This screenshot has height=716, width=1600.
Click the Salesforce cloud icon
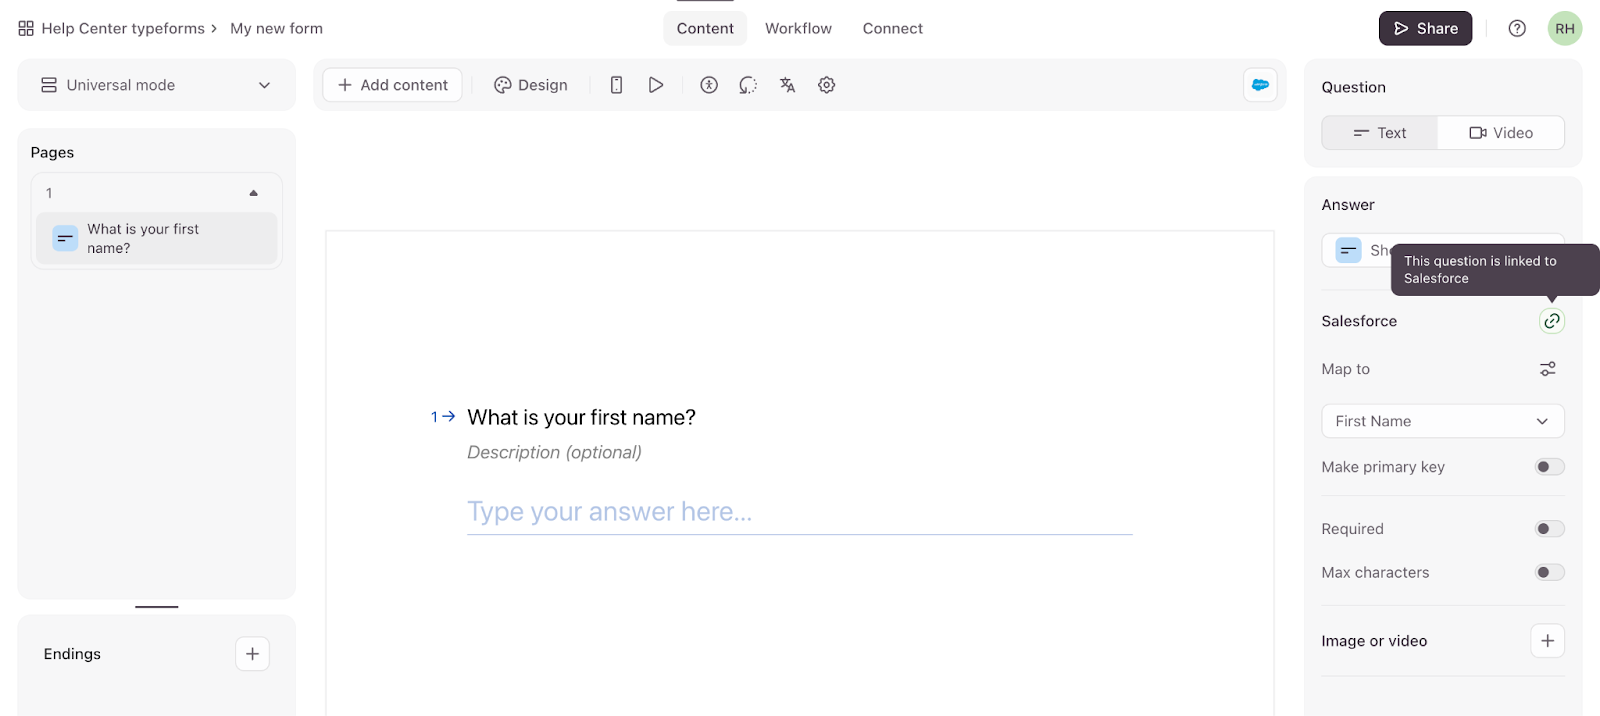(1260, 85)
